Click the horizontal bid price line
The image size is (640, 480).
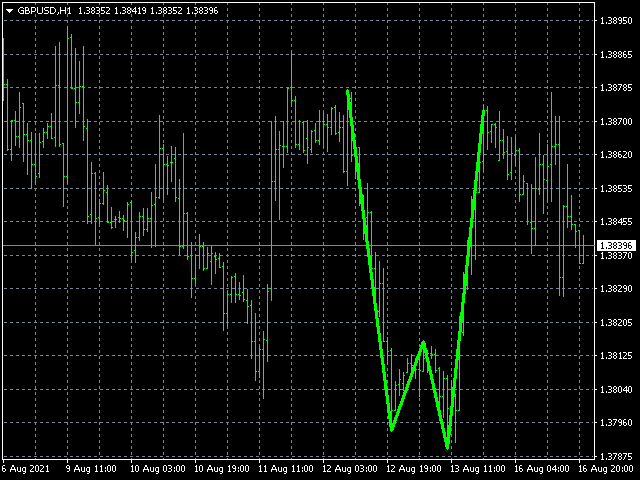(x=300, y=245)
